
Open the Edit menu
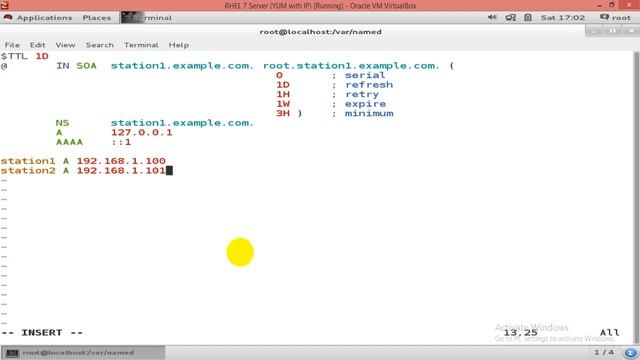point(37,45)
